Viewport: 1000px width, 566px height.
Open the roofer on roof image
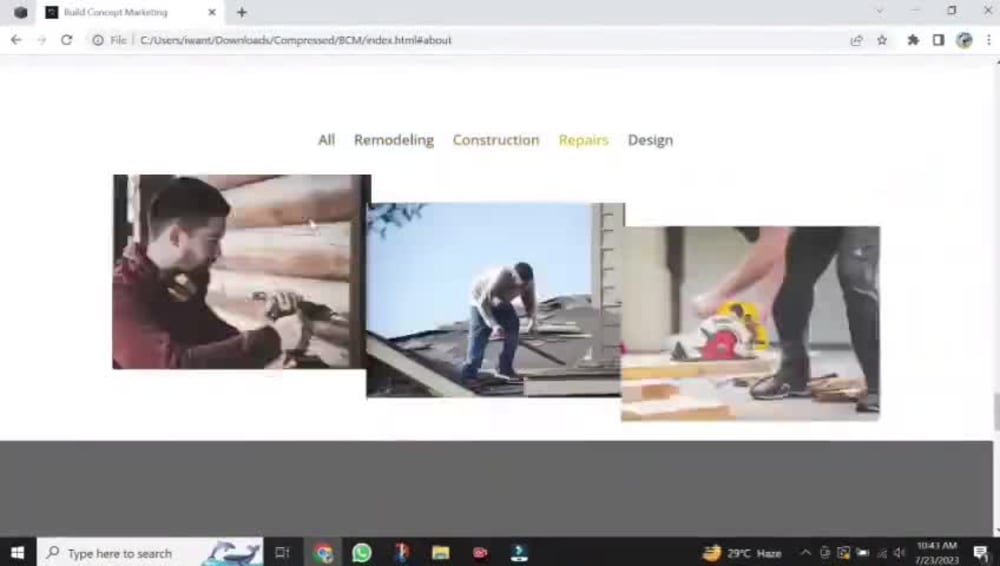click(496, 300)
